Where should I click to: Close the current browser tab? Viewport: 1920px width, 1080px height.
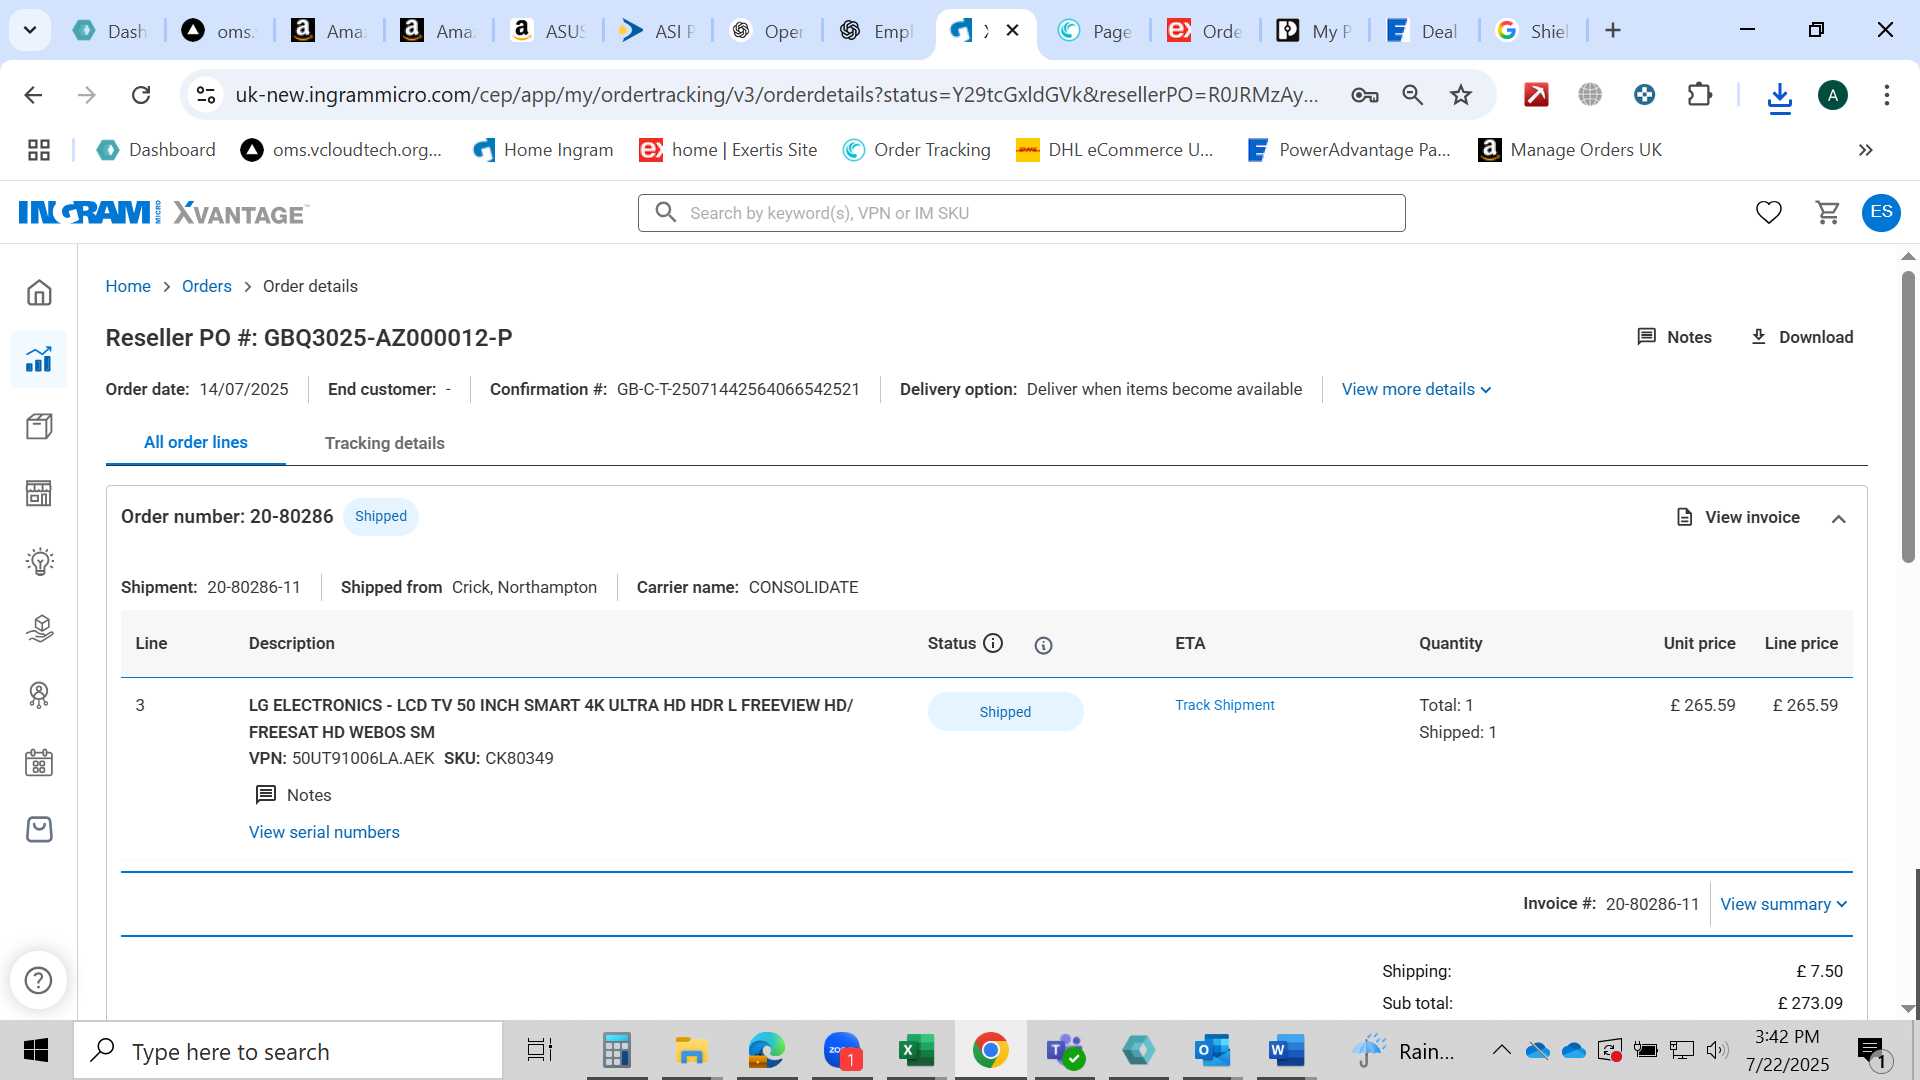tap(1012, 30)
